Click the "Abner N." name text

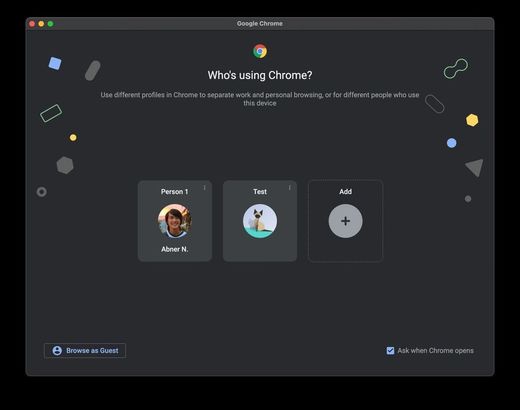click(x=175, y=249)
